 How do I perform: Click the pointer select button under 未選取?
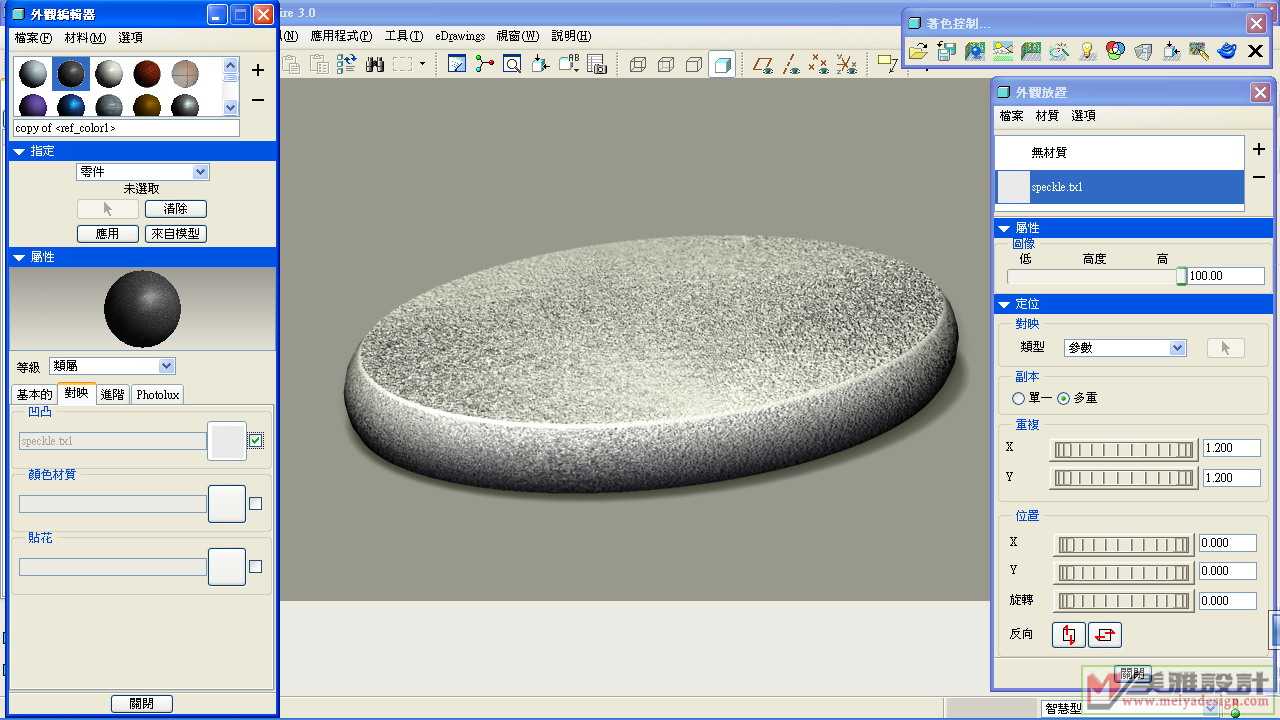pyautogui.click(x=108, y=209)
